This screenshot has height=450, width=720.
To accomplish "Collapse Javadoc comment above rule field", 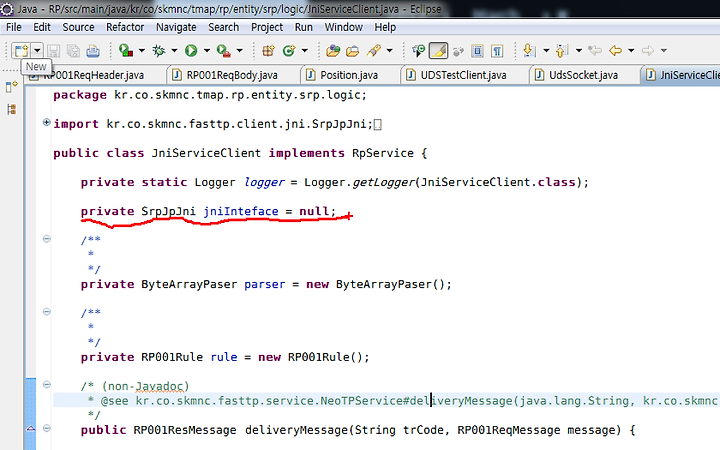I will pyautogui.click(x=46, y=312).
